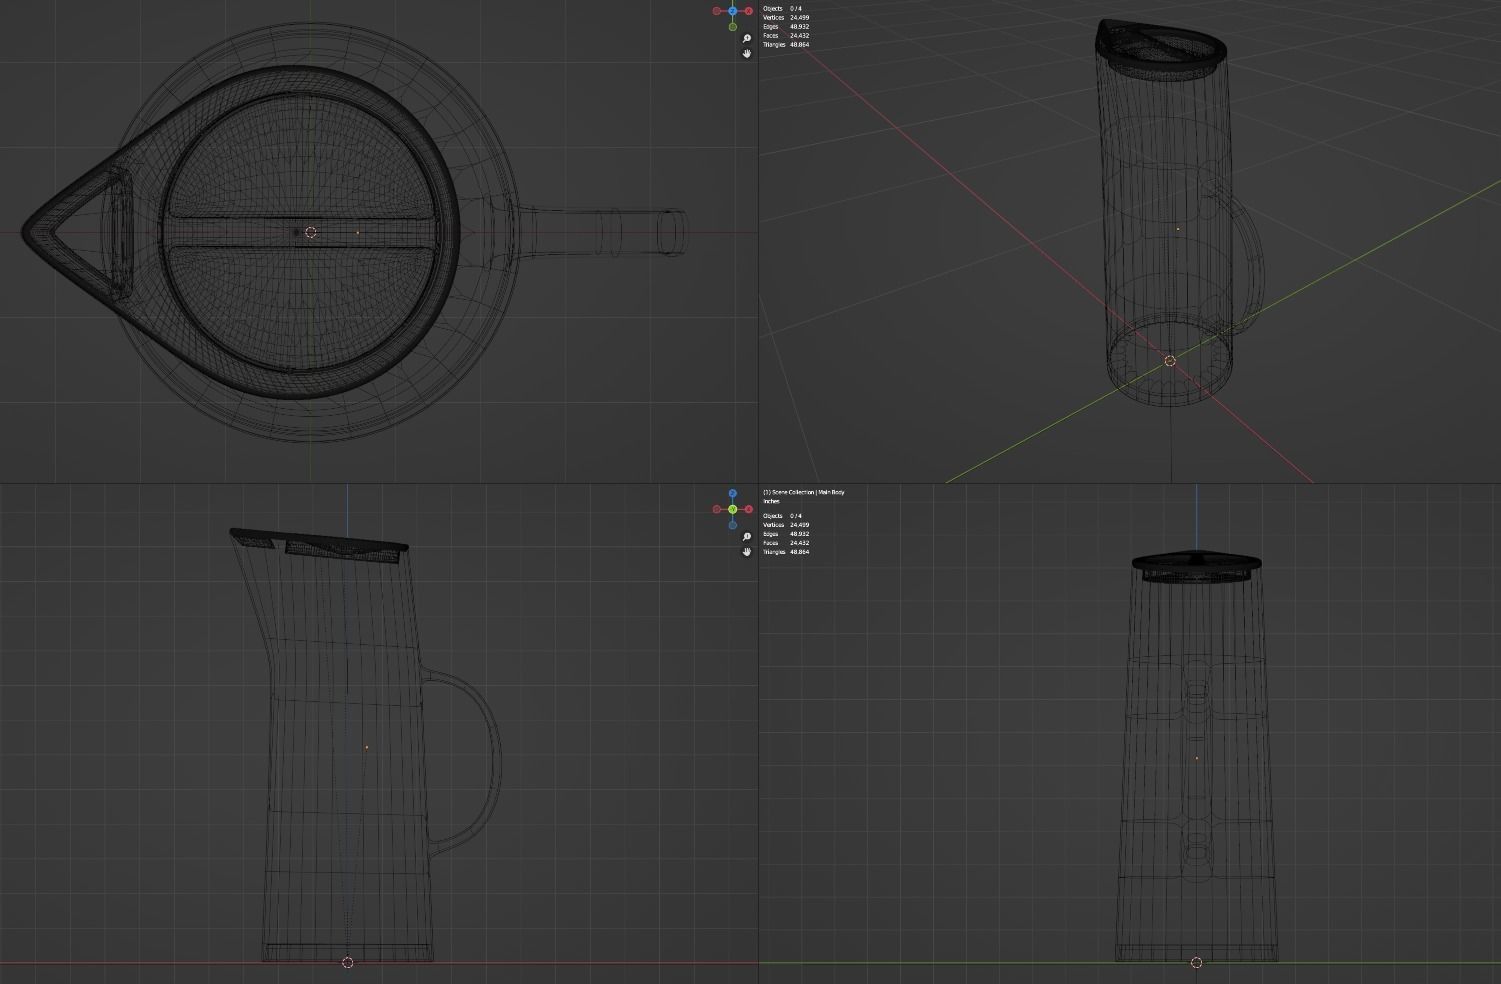Click negative X axis circle on top-view gizmo
The width and height of the screenshot is (1501, 984).
pos(716,11)
